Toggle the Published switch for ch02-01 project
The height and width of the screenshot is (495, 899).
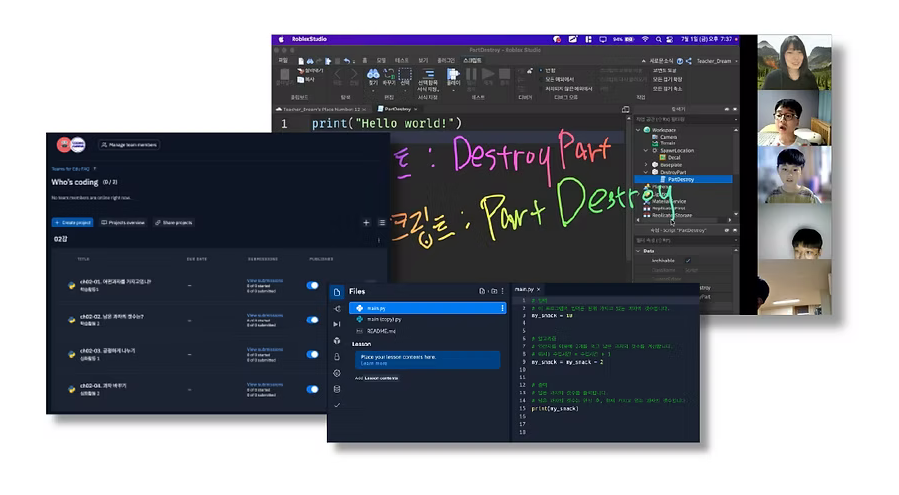(x=312, y=285)
